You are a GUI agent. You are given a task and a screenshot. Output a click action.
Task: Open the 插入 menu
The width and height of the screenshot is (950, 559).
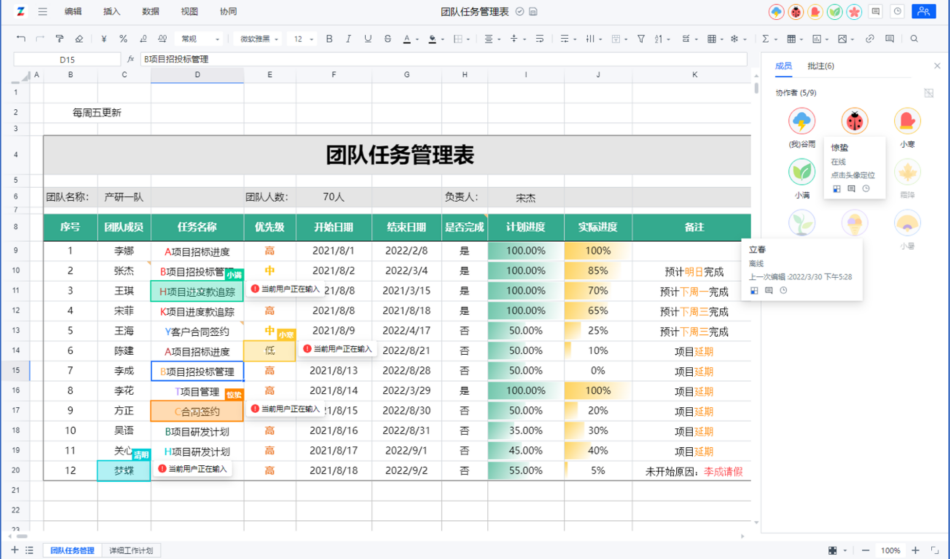111,12
